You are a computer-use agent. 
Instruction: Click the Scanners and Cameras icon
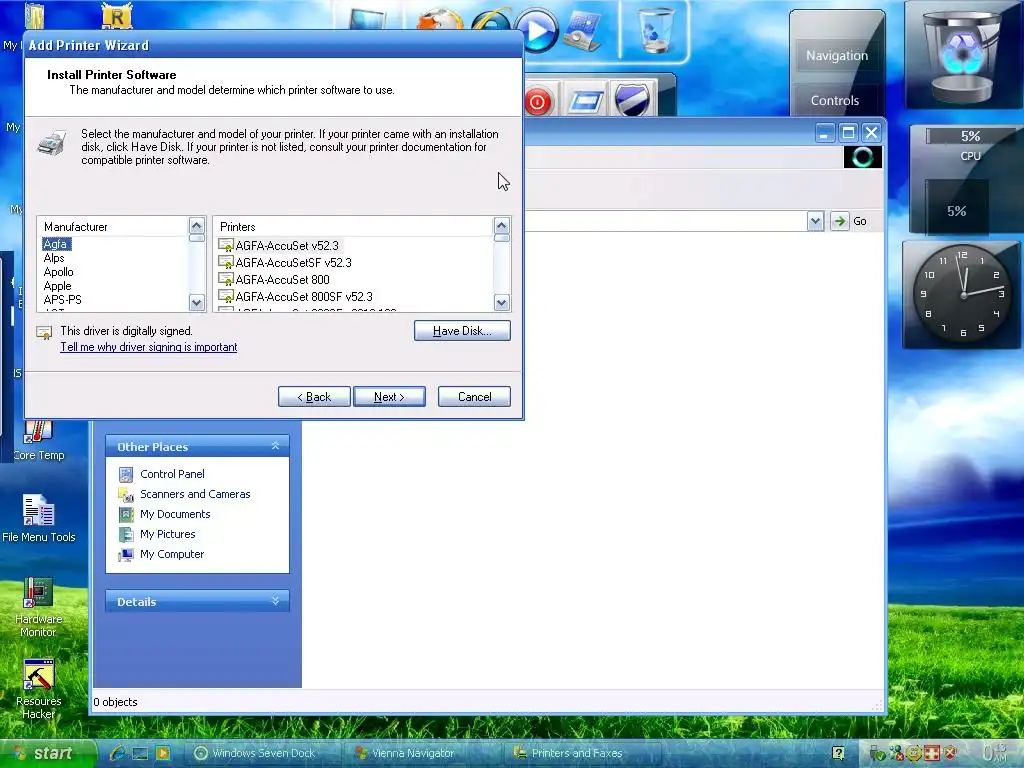[x=126, y=494]
